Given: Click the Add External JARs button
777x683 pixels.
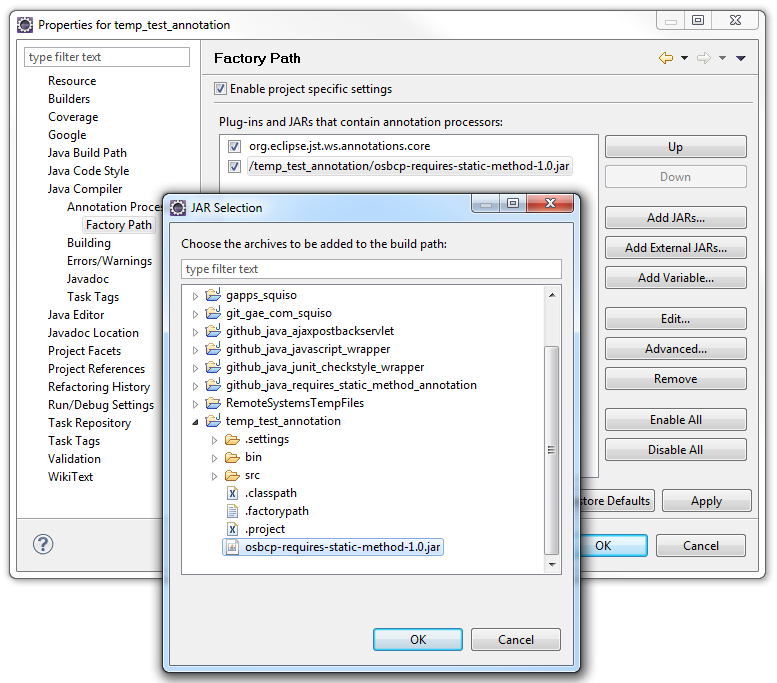Looking at the screenshot, I should pyautogui.click(x=675, y=248).
